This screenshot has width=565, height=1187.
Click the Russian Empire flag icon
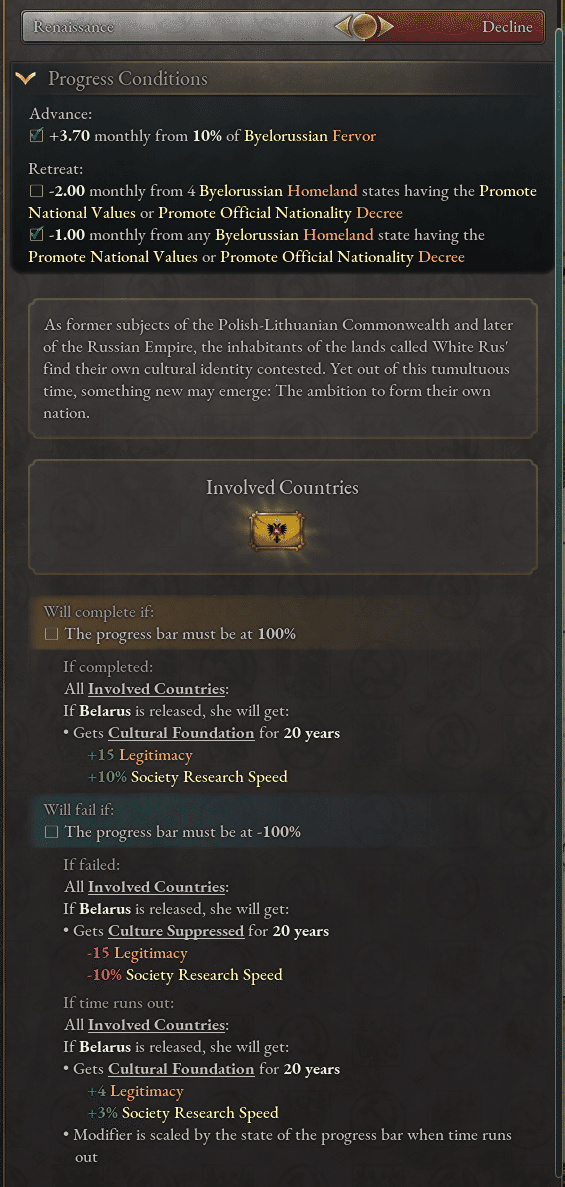point(276,531)
